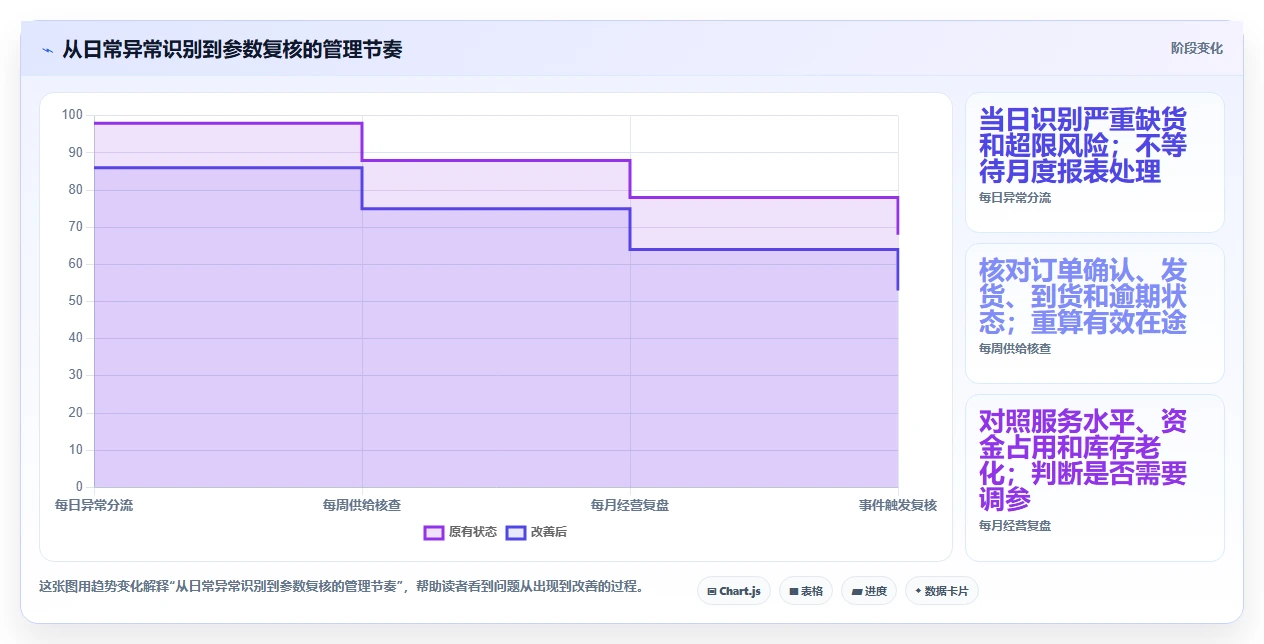Click the 每日异常分流 x-axis label
Image resolution: width=1264 pixels, height=644 pixels.
click(94, 506)
